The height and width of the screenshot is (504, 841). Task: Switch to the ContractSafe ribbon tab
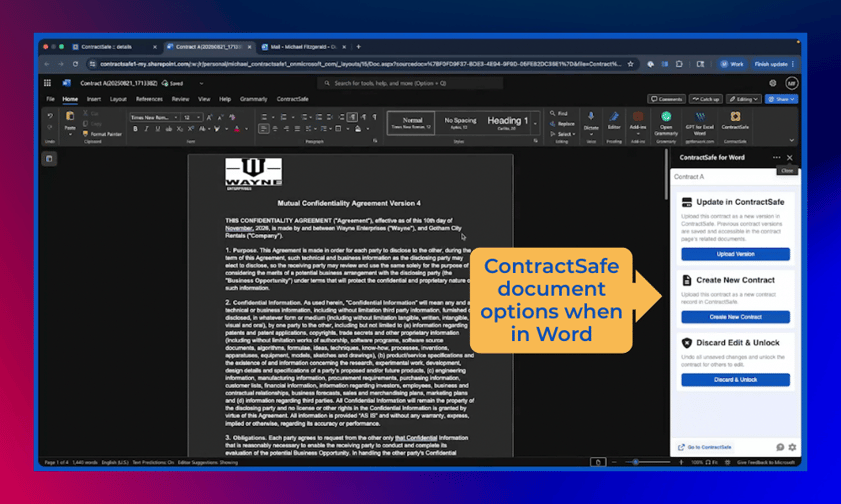pos(292,99)
